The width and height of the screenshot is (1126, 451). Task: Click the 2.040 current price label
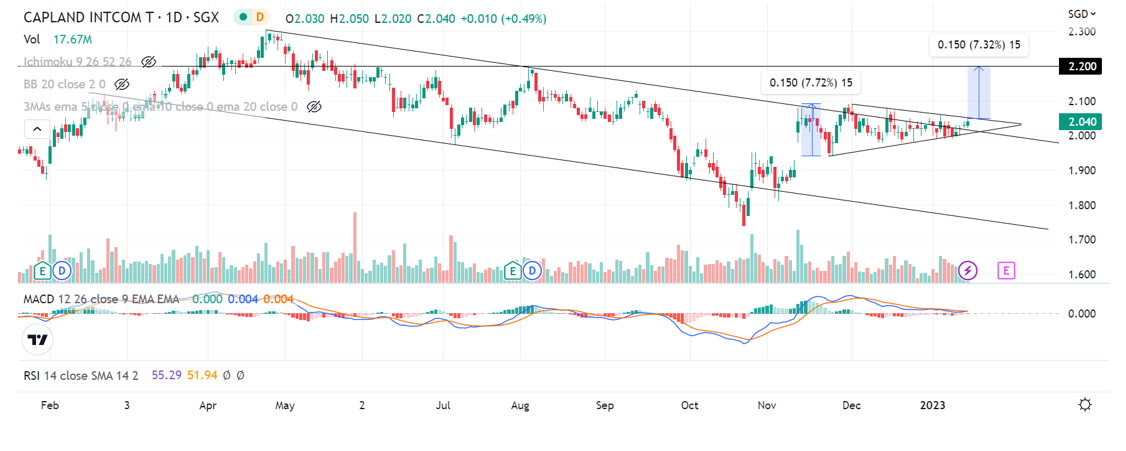(1082, 123)
